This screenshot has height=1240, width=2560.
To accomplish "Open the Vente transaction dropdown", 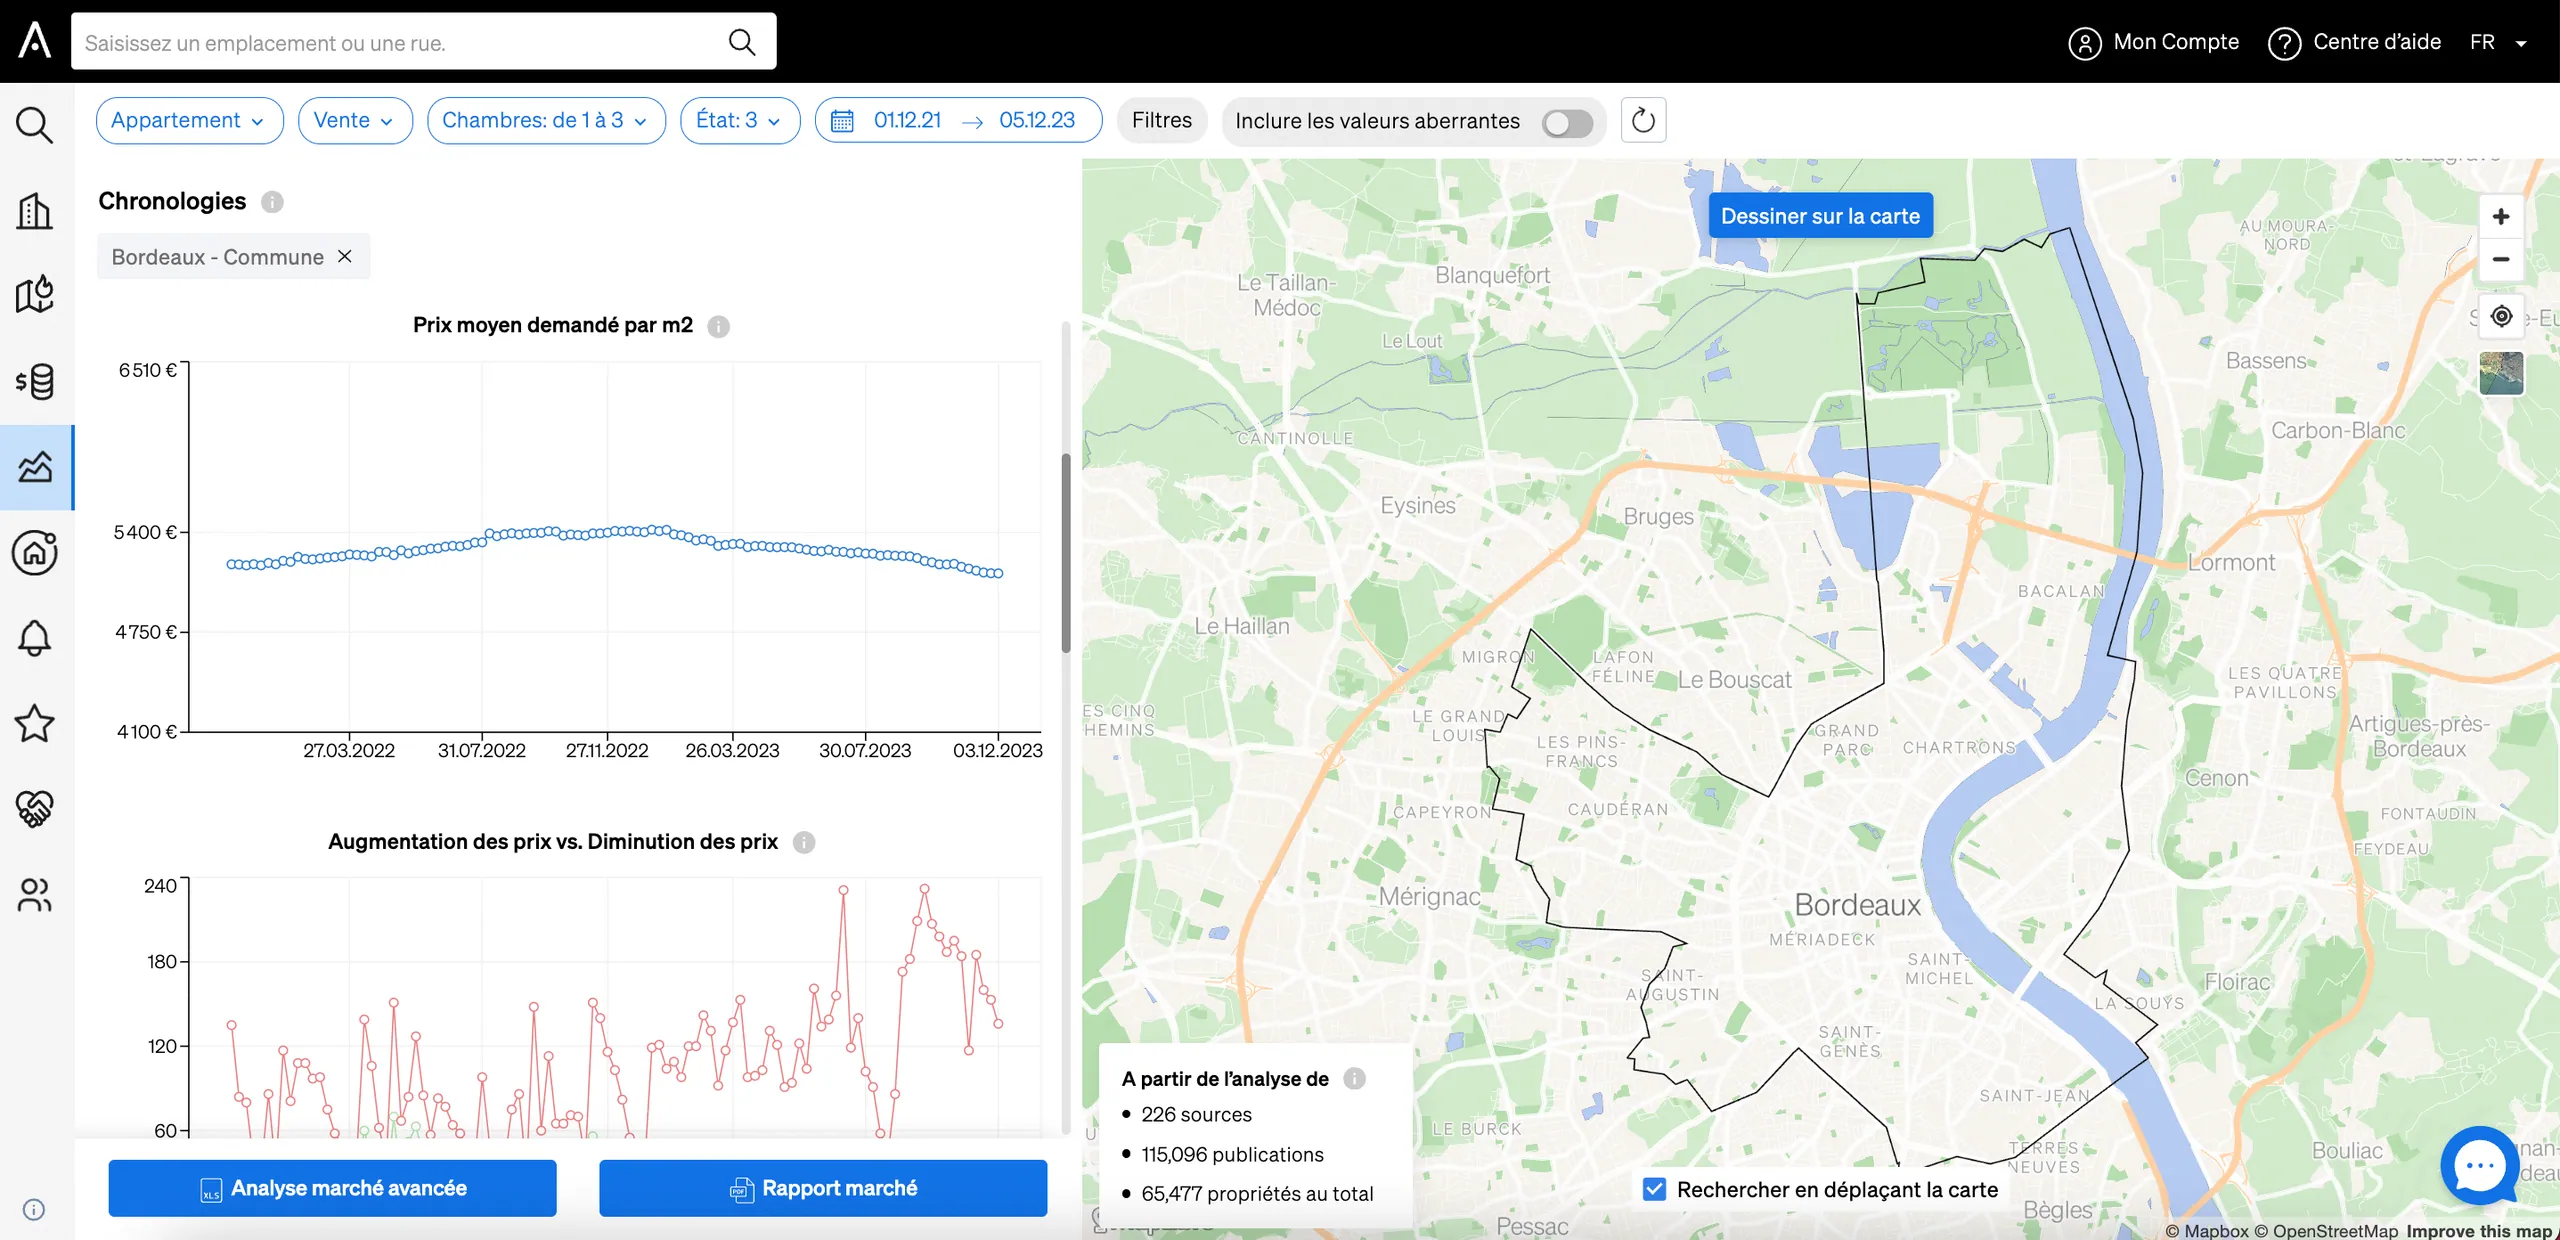I will (355, 121).
